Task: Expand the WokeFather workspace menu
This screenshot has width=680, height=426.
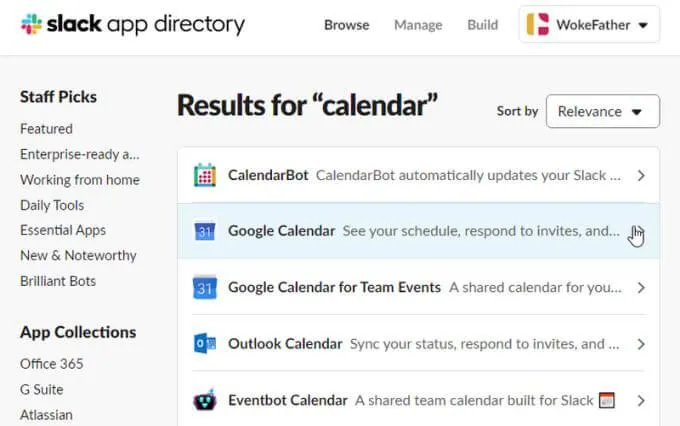Action: pos(589,24)
